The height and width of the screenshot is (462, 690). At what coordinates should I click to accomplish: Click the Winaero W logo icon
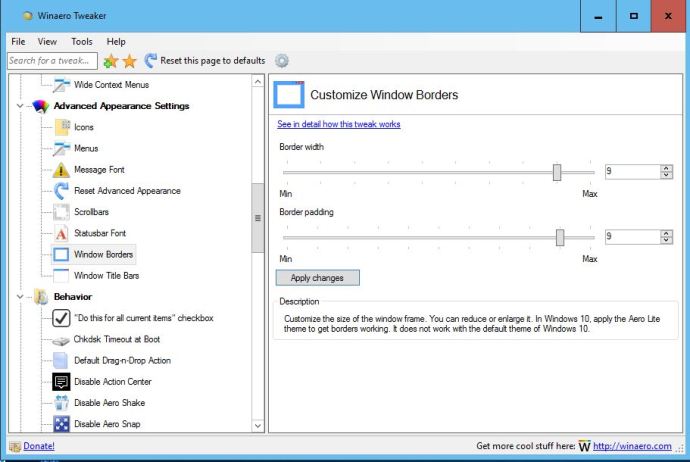point(584,446)
